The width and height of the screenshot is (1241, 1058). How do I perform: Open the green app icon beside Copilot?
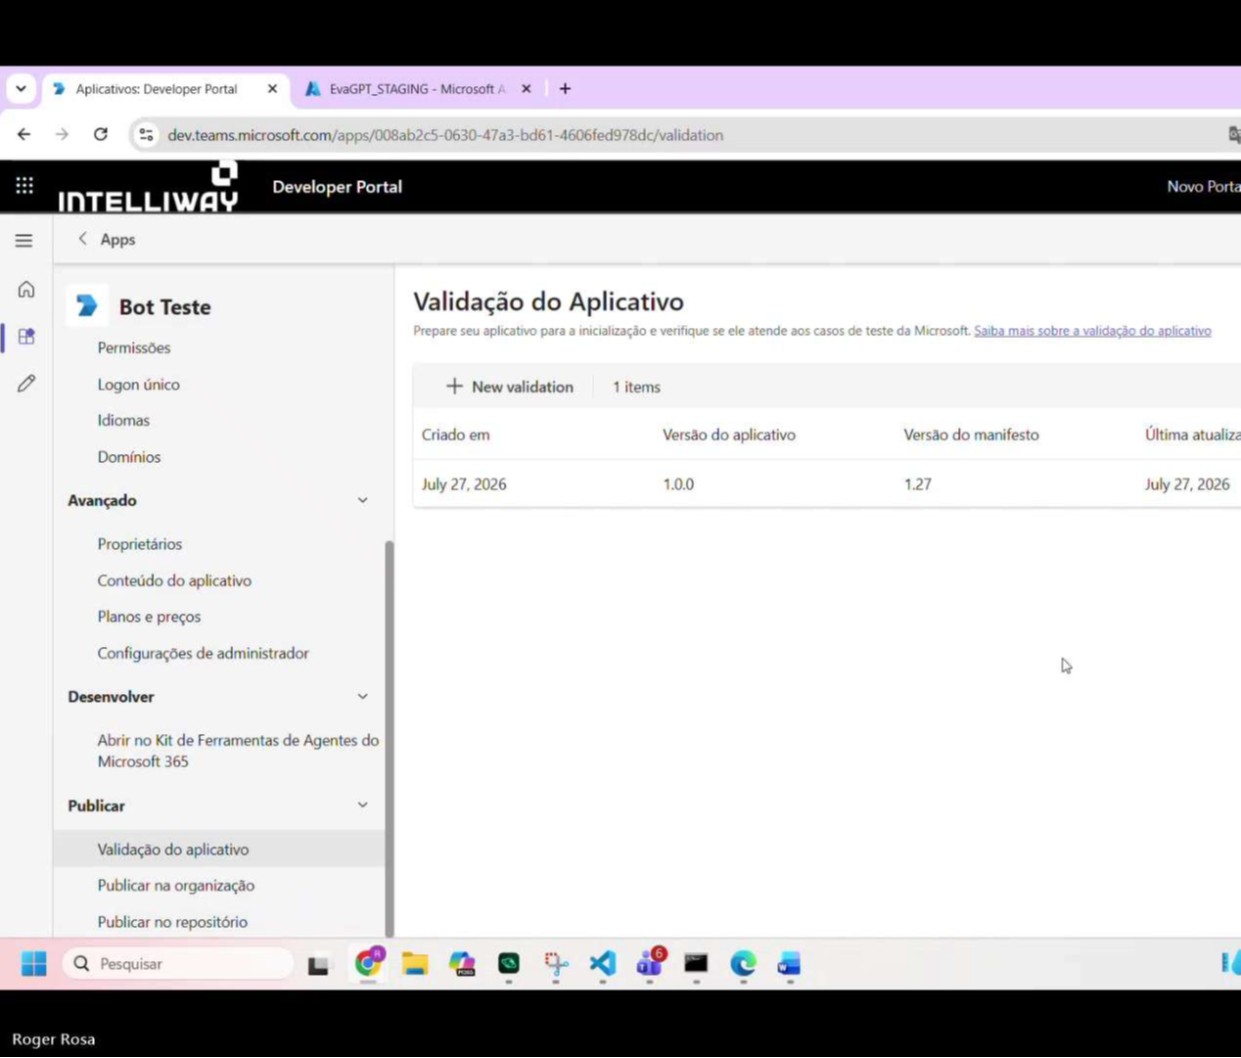(x=509, y=964)
